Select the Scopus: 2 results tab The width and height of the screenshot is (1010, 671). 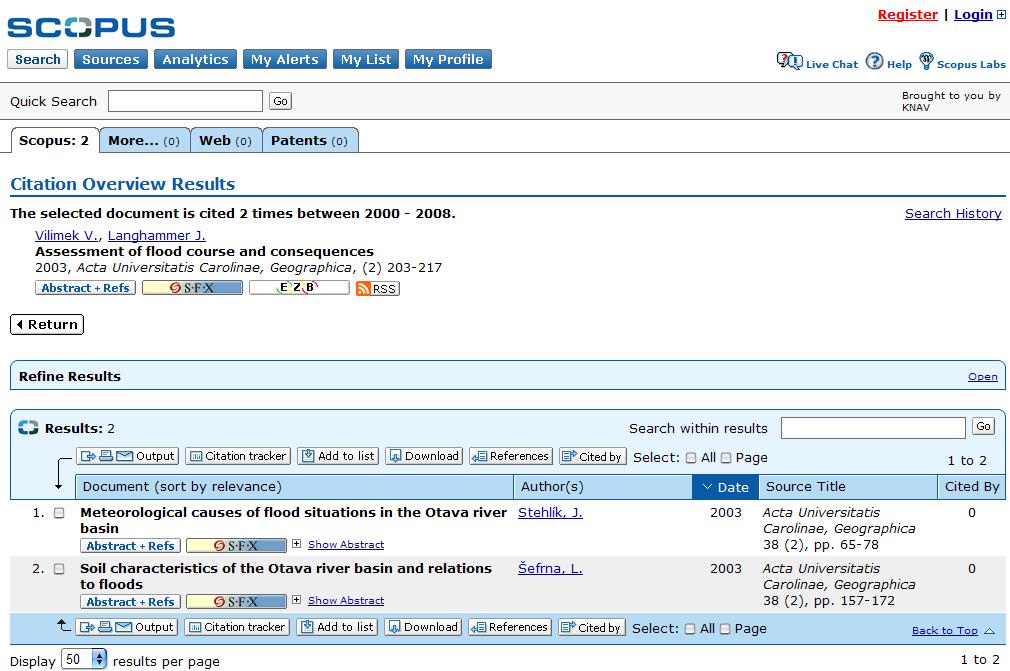[55, 140]
